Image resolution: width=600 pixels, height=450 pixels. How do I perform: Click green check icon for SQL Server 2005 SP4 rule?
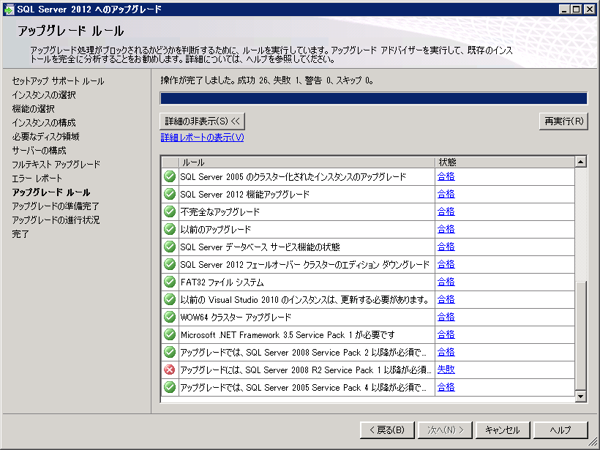tap(170, 387)
